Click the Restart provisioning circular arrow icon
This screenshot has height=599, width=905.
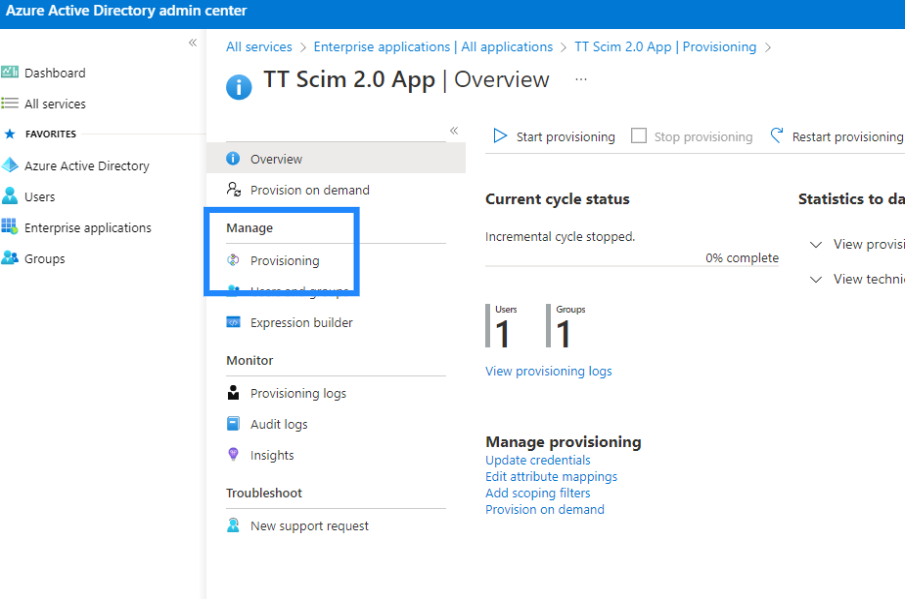tap(776, 136)
